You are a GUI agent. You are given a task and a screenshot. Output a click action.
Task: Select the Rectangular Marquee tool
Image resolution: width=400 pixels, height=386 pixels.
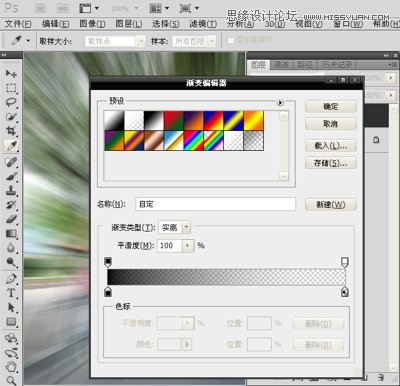tap(11, 88)
